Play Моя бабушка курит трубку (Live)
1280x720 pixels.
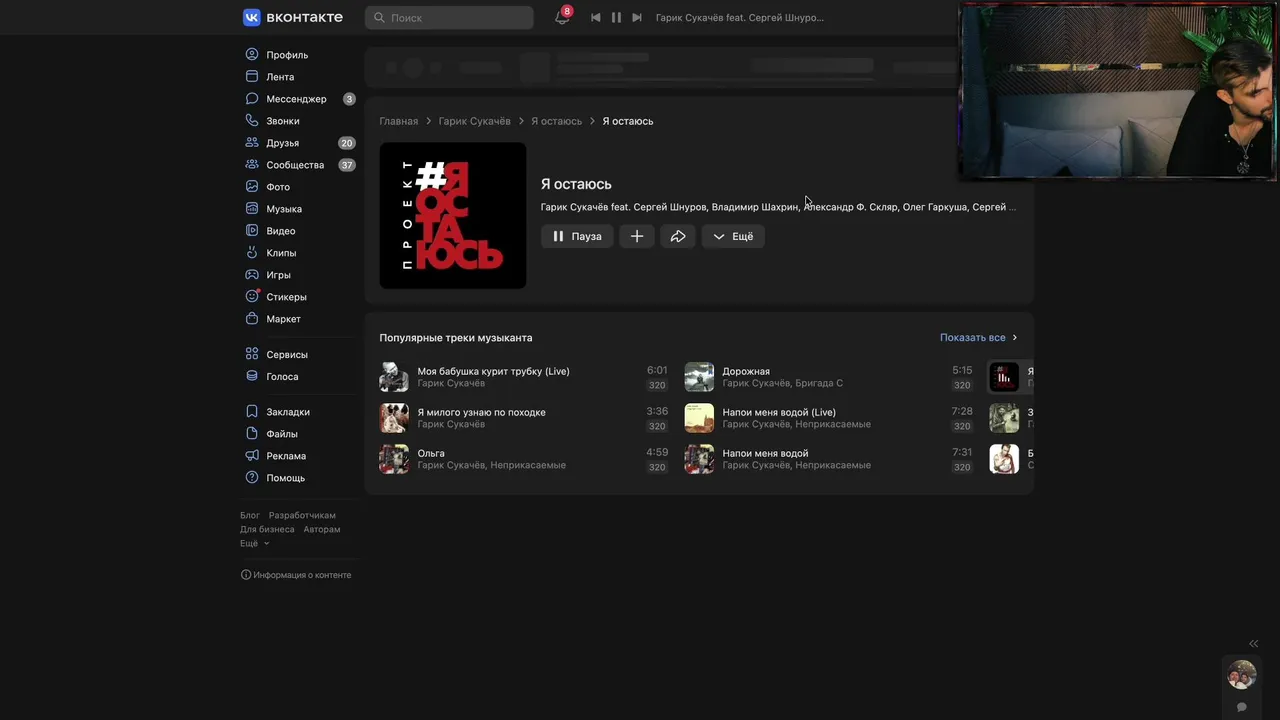[x=524, y=377]
